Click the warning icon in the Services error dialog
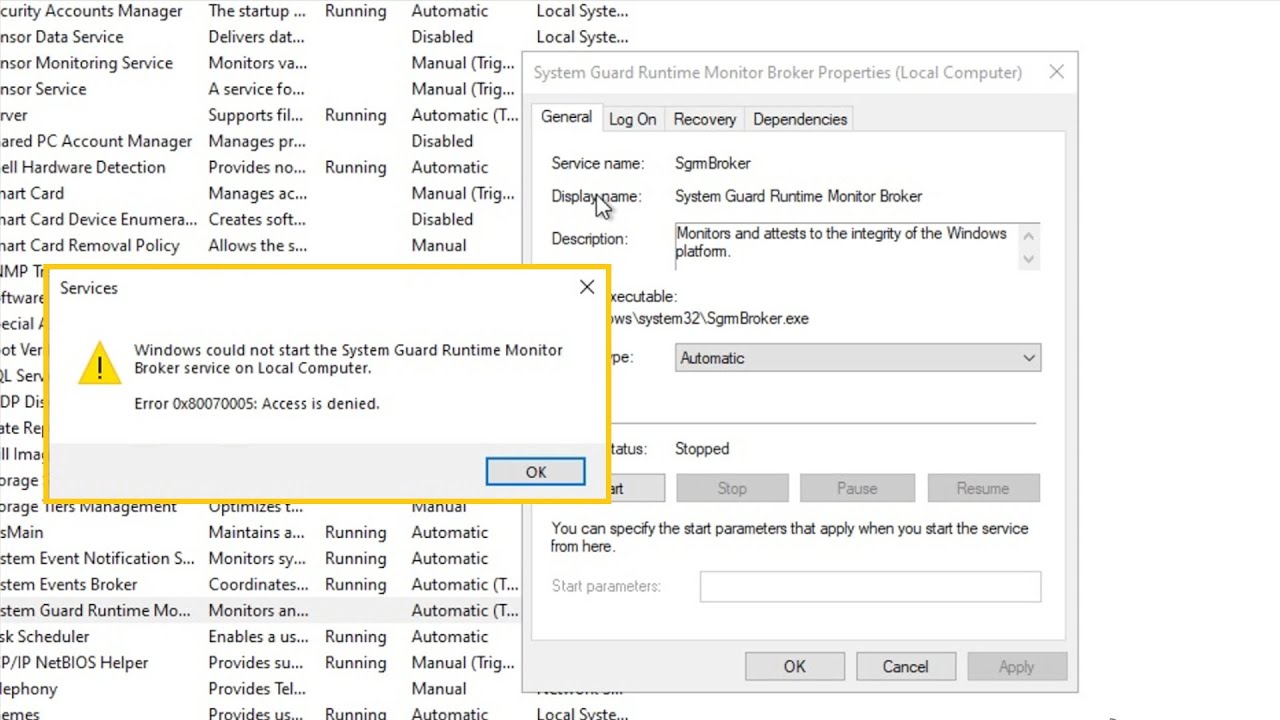 click(100, 362)
